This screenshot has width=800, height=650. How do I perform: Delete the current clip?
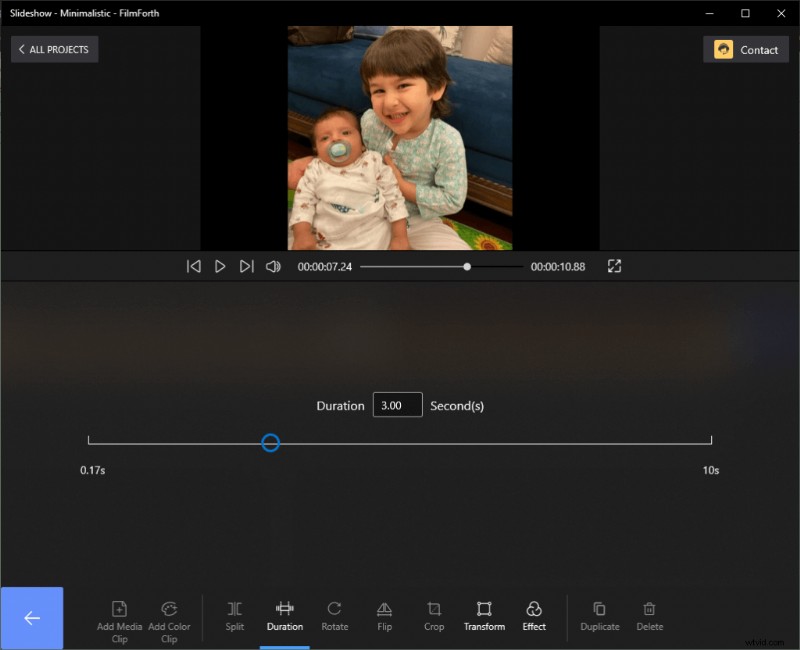click(x=649, y=616)
